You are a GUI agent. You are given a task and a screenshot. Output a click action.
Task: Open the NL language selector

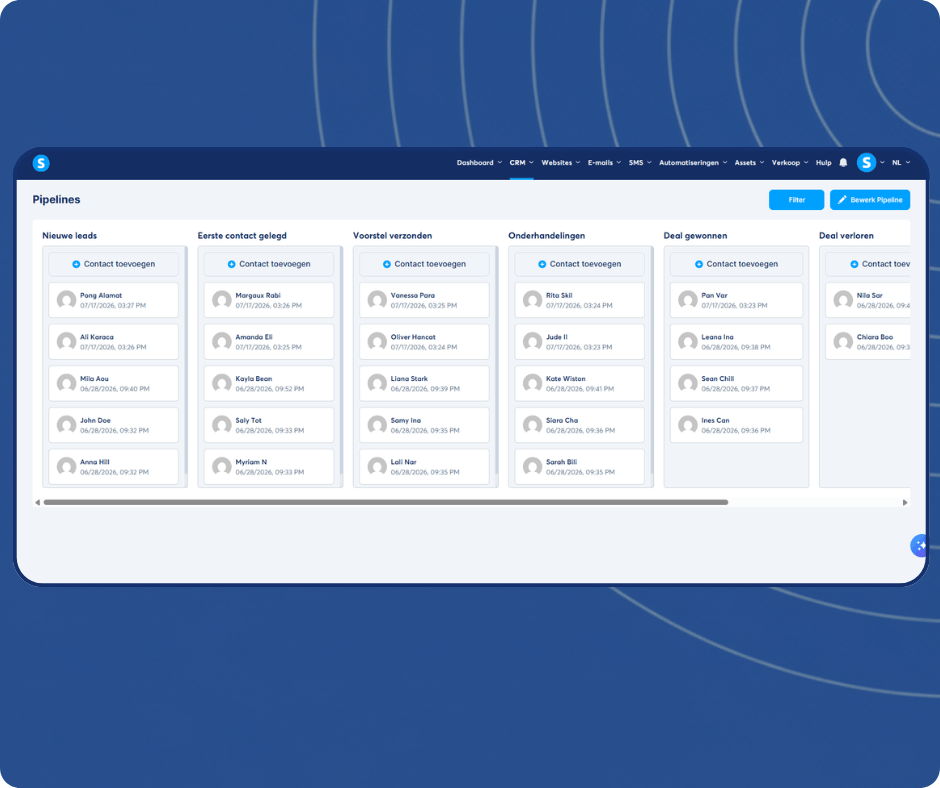pyautogui.click(x=900, y=163)
